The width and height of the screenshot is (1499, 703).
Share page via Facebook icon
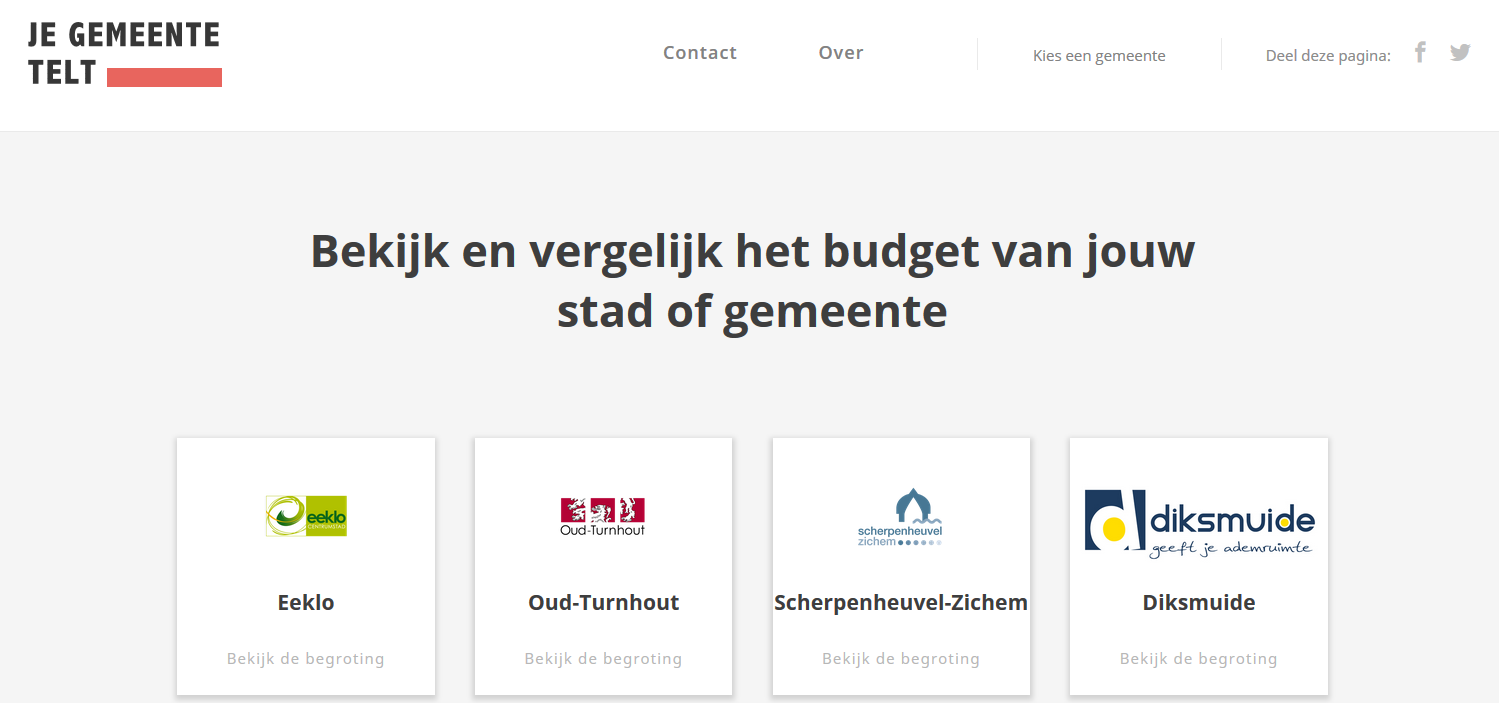(x=1420, y=53)
